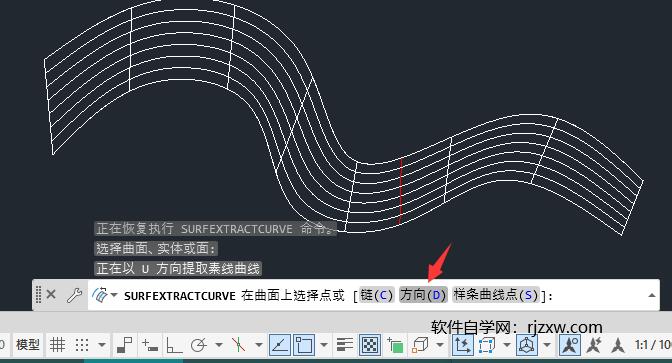Toggle isometric drafting icon

click(238, 345)
